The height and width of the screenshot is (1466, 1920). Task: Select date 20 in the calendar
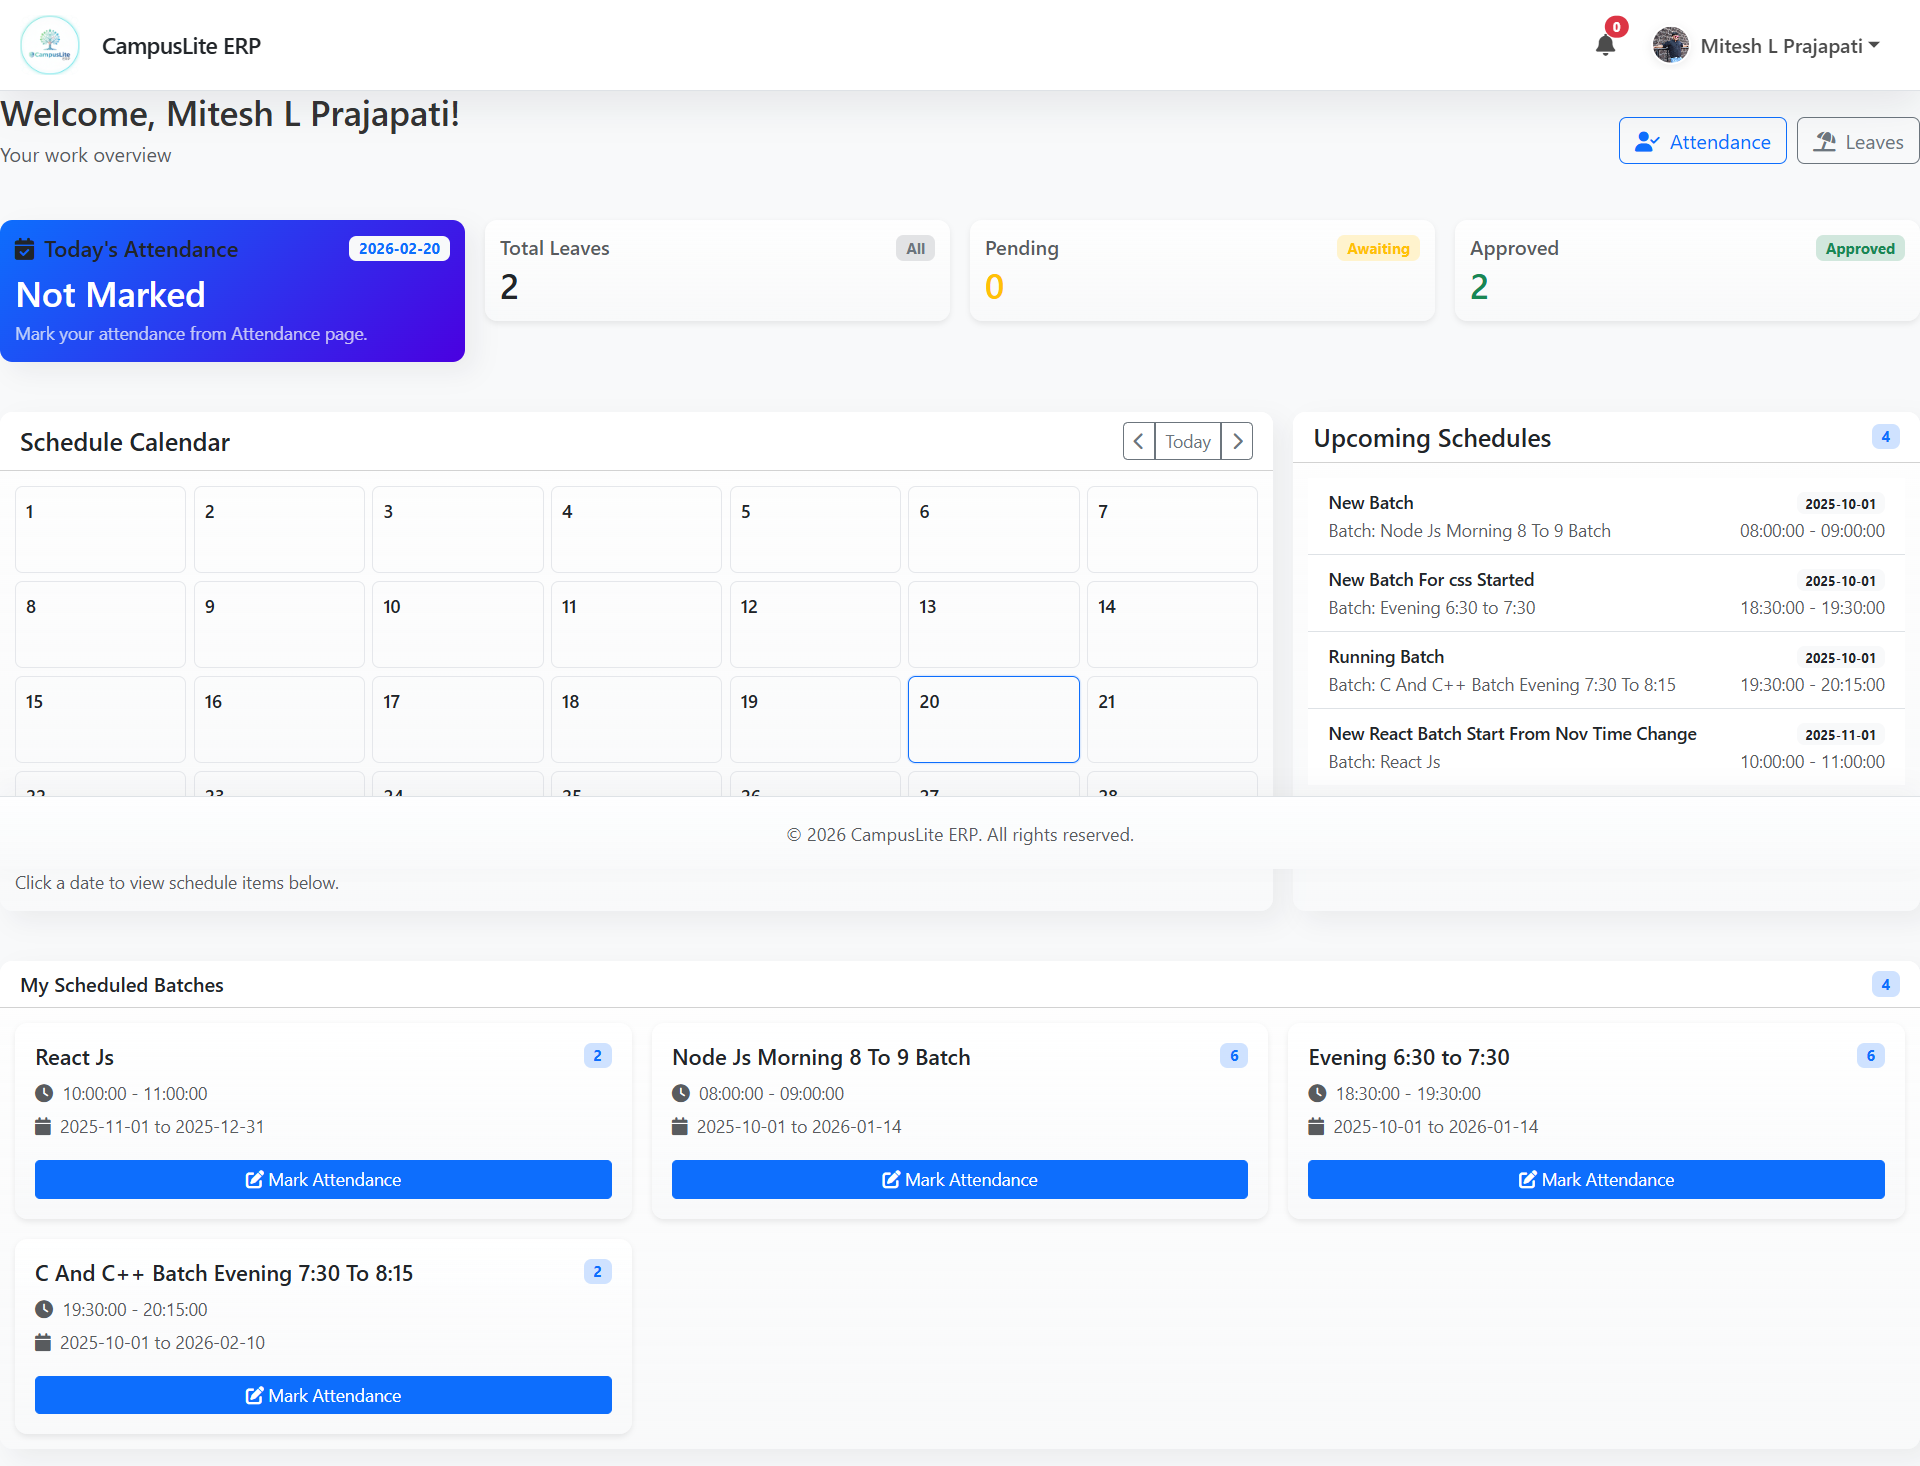point(993,719)
